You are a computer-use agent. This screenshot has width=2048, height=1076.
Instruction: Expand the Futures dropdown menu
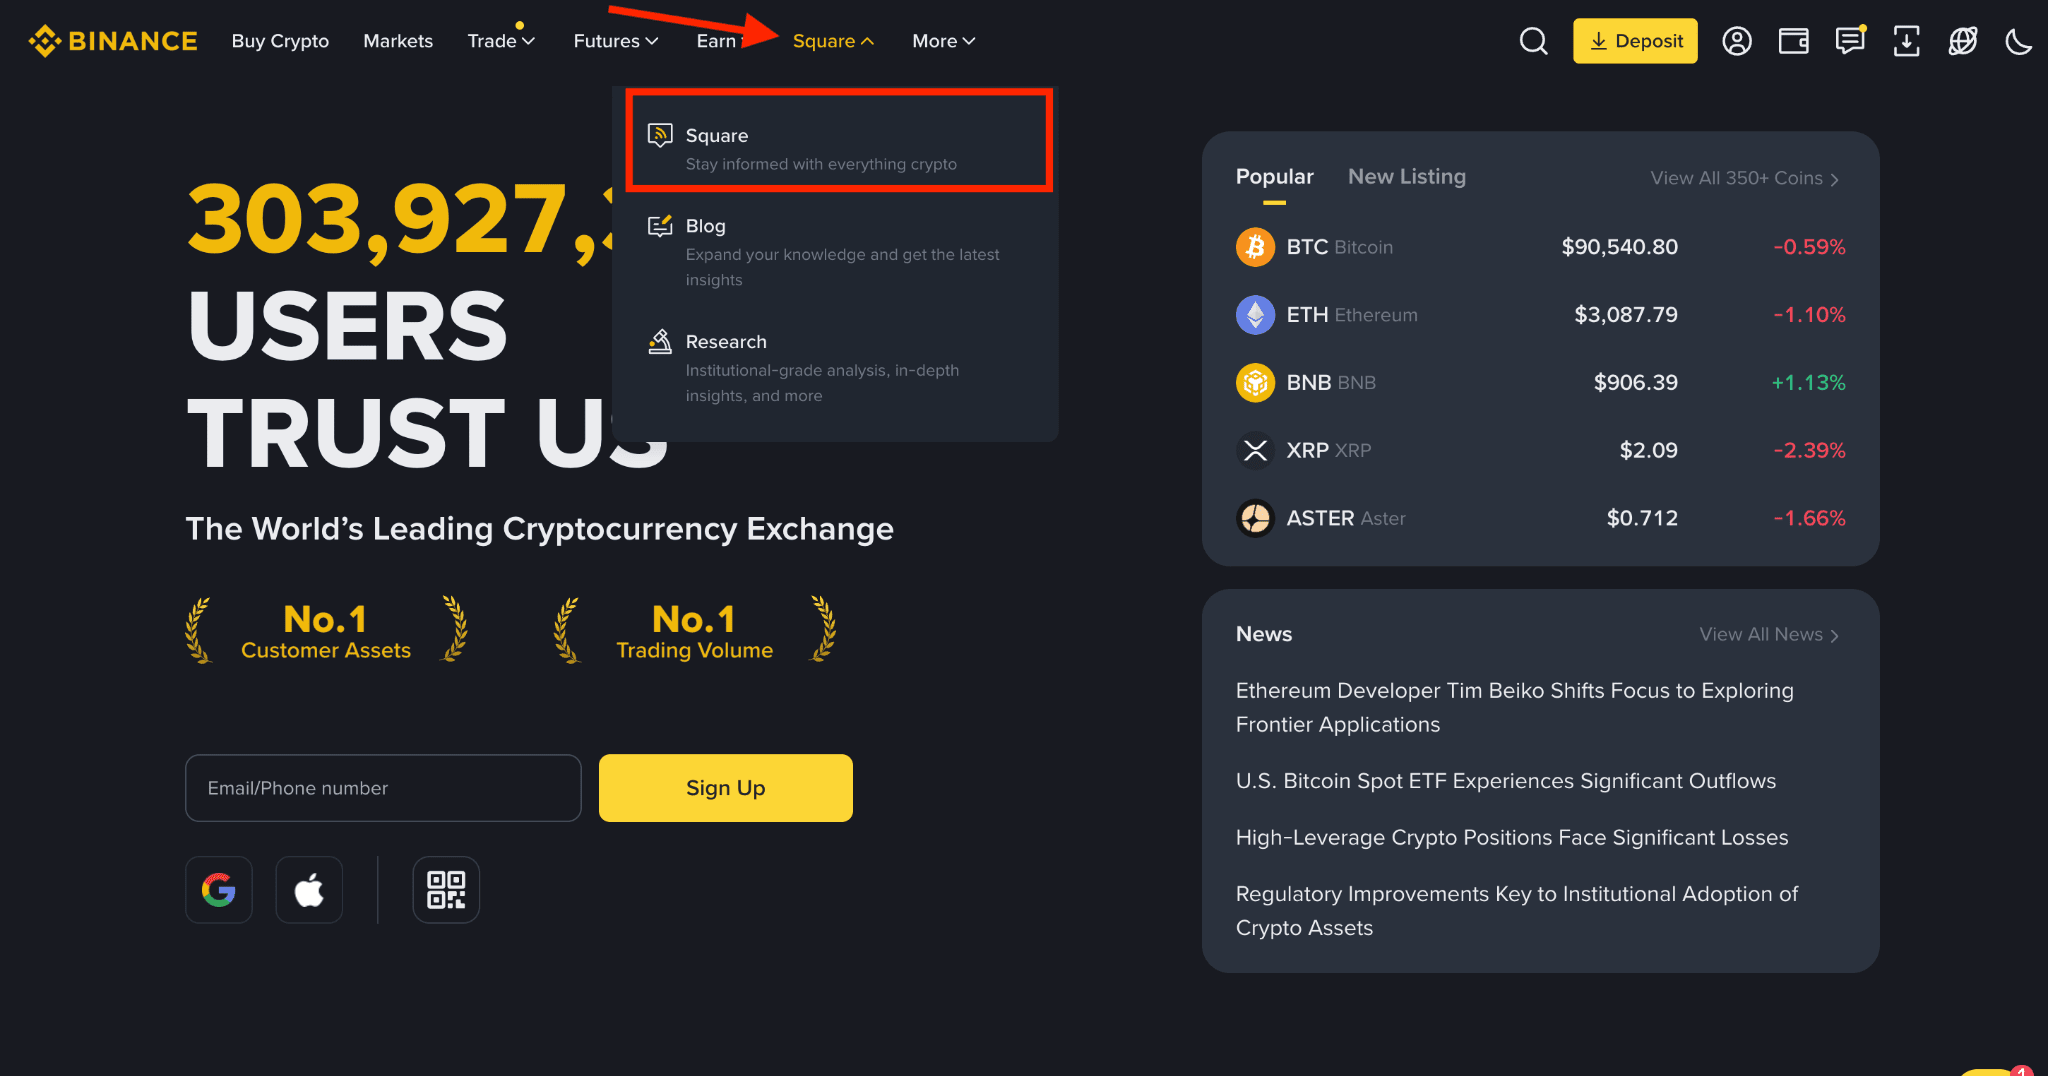pyautogui.click(x=615, y=41)
